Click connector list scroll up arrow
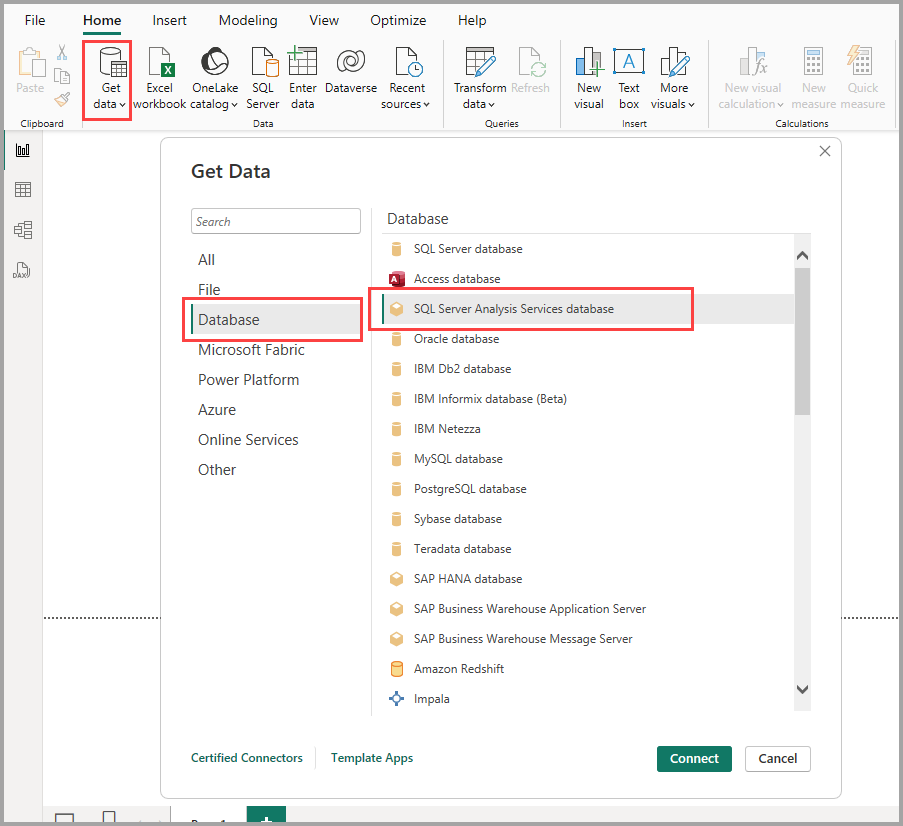Screen dimensions: 903x826 802,255
